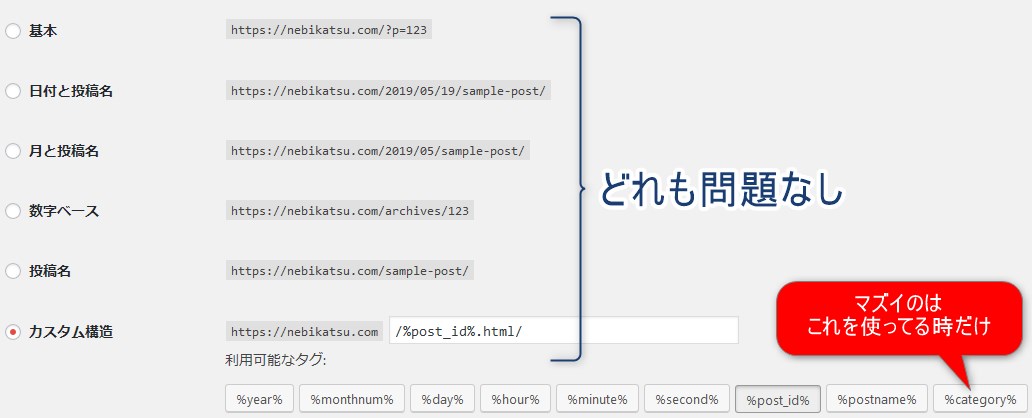Select the 投稿名 radio button
This screenshot has width=1032, height=418.
pos(13,271)
